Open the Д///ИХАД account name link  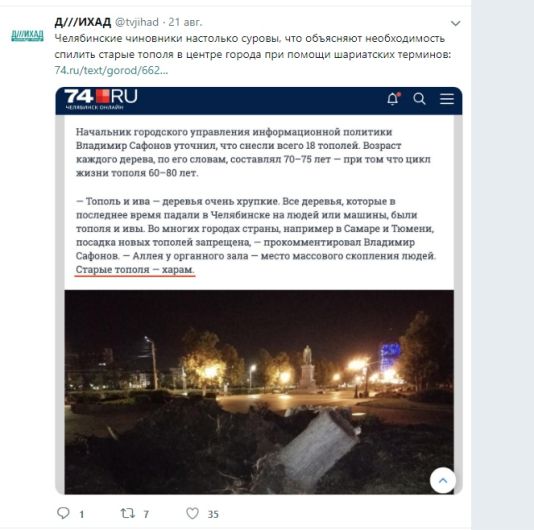82,22
